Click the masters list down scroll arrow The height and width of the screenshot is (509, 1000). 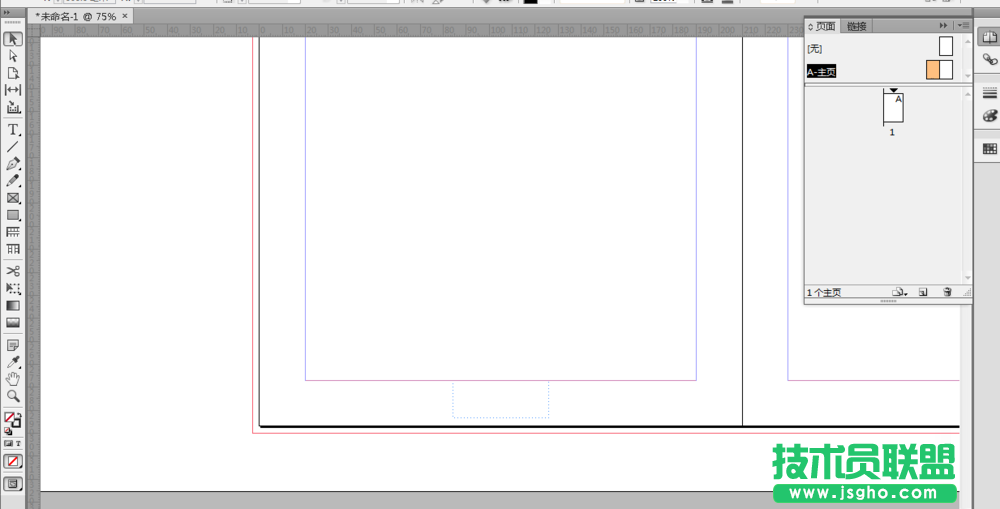coord(967,75)
